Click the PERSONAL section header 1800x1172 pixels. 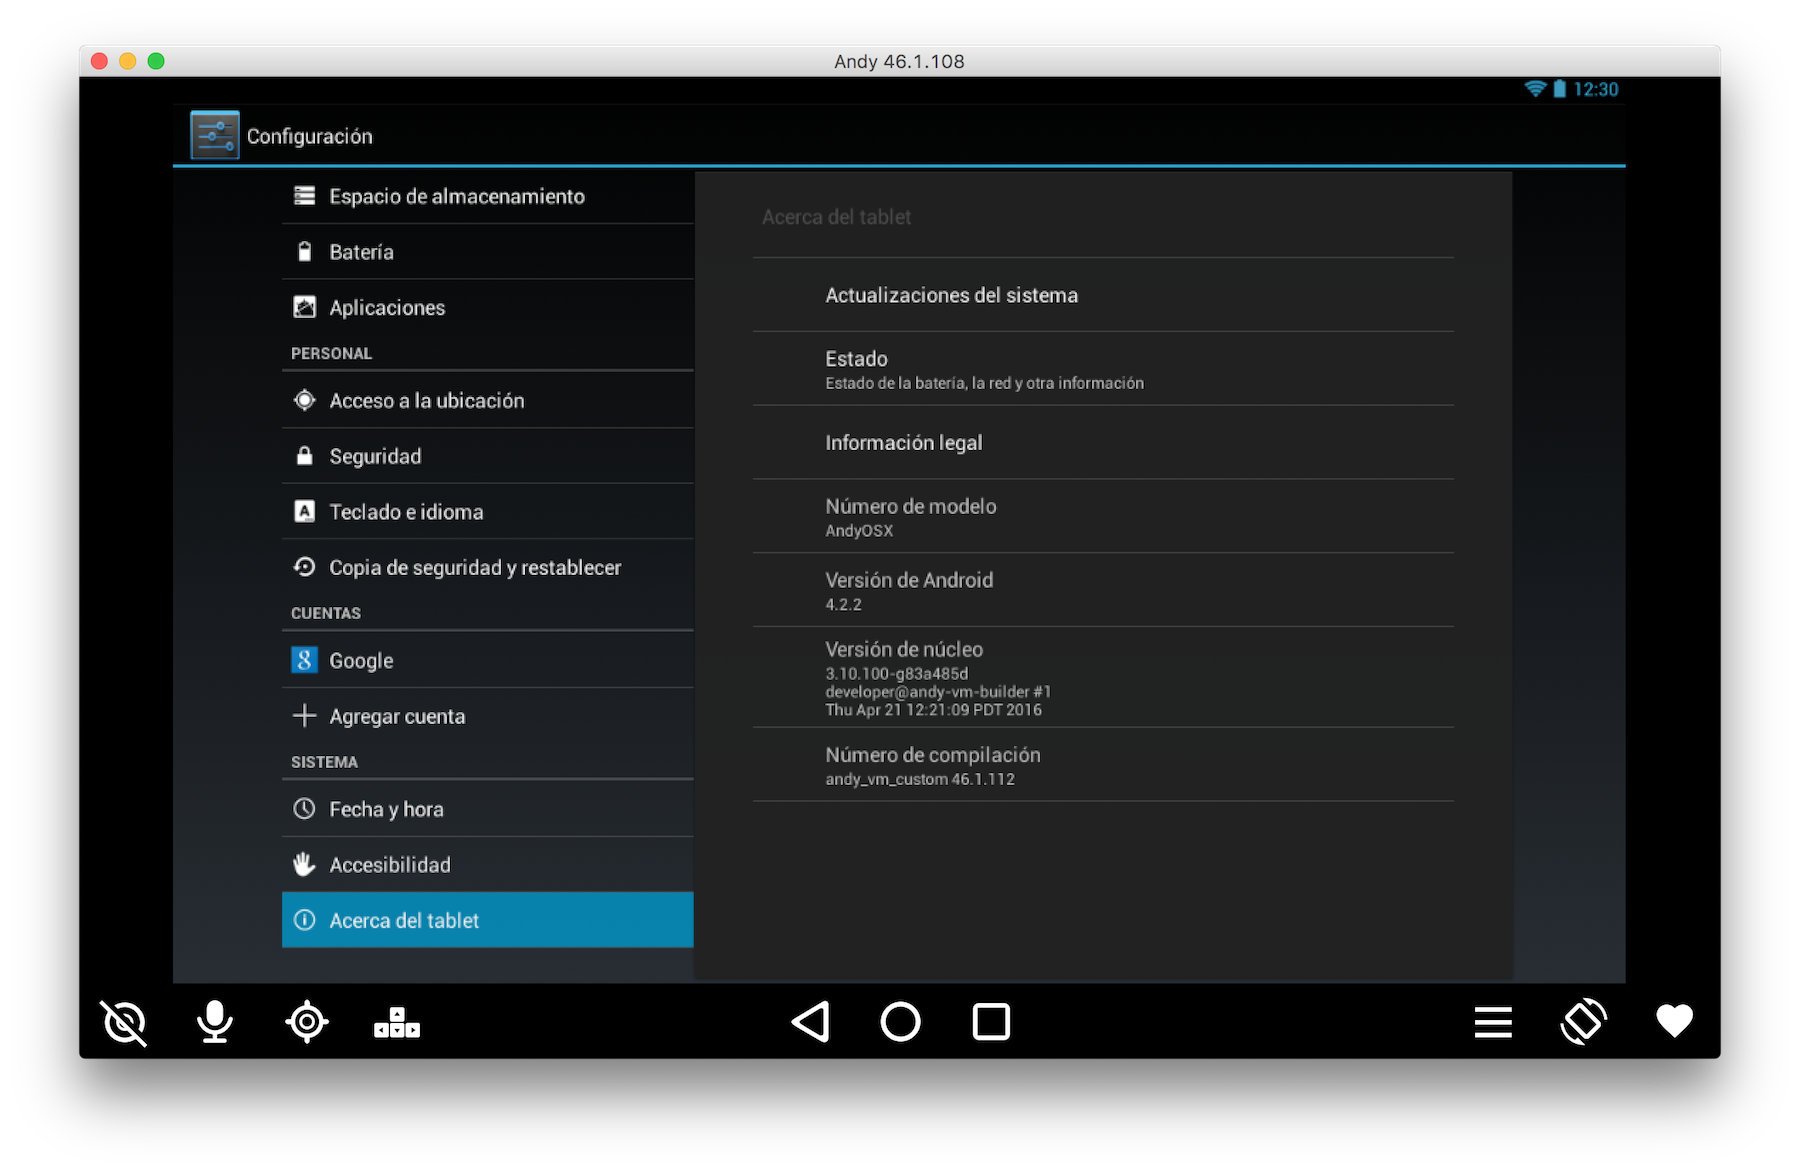coord(331,353)
